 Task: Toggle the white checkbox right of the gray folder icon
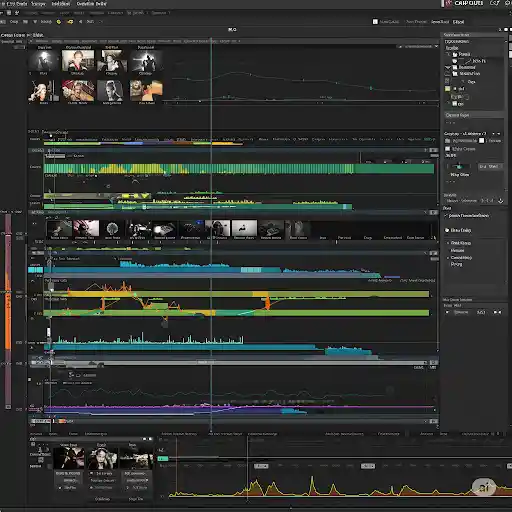tap(481, 141)
